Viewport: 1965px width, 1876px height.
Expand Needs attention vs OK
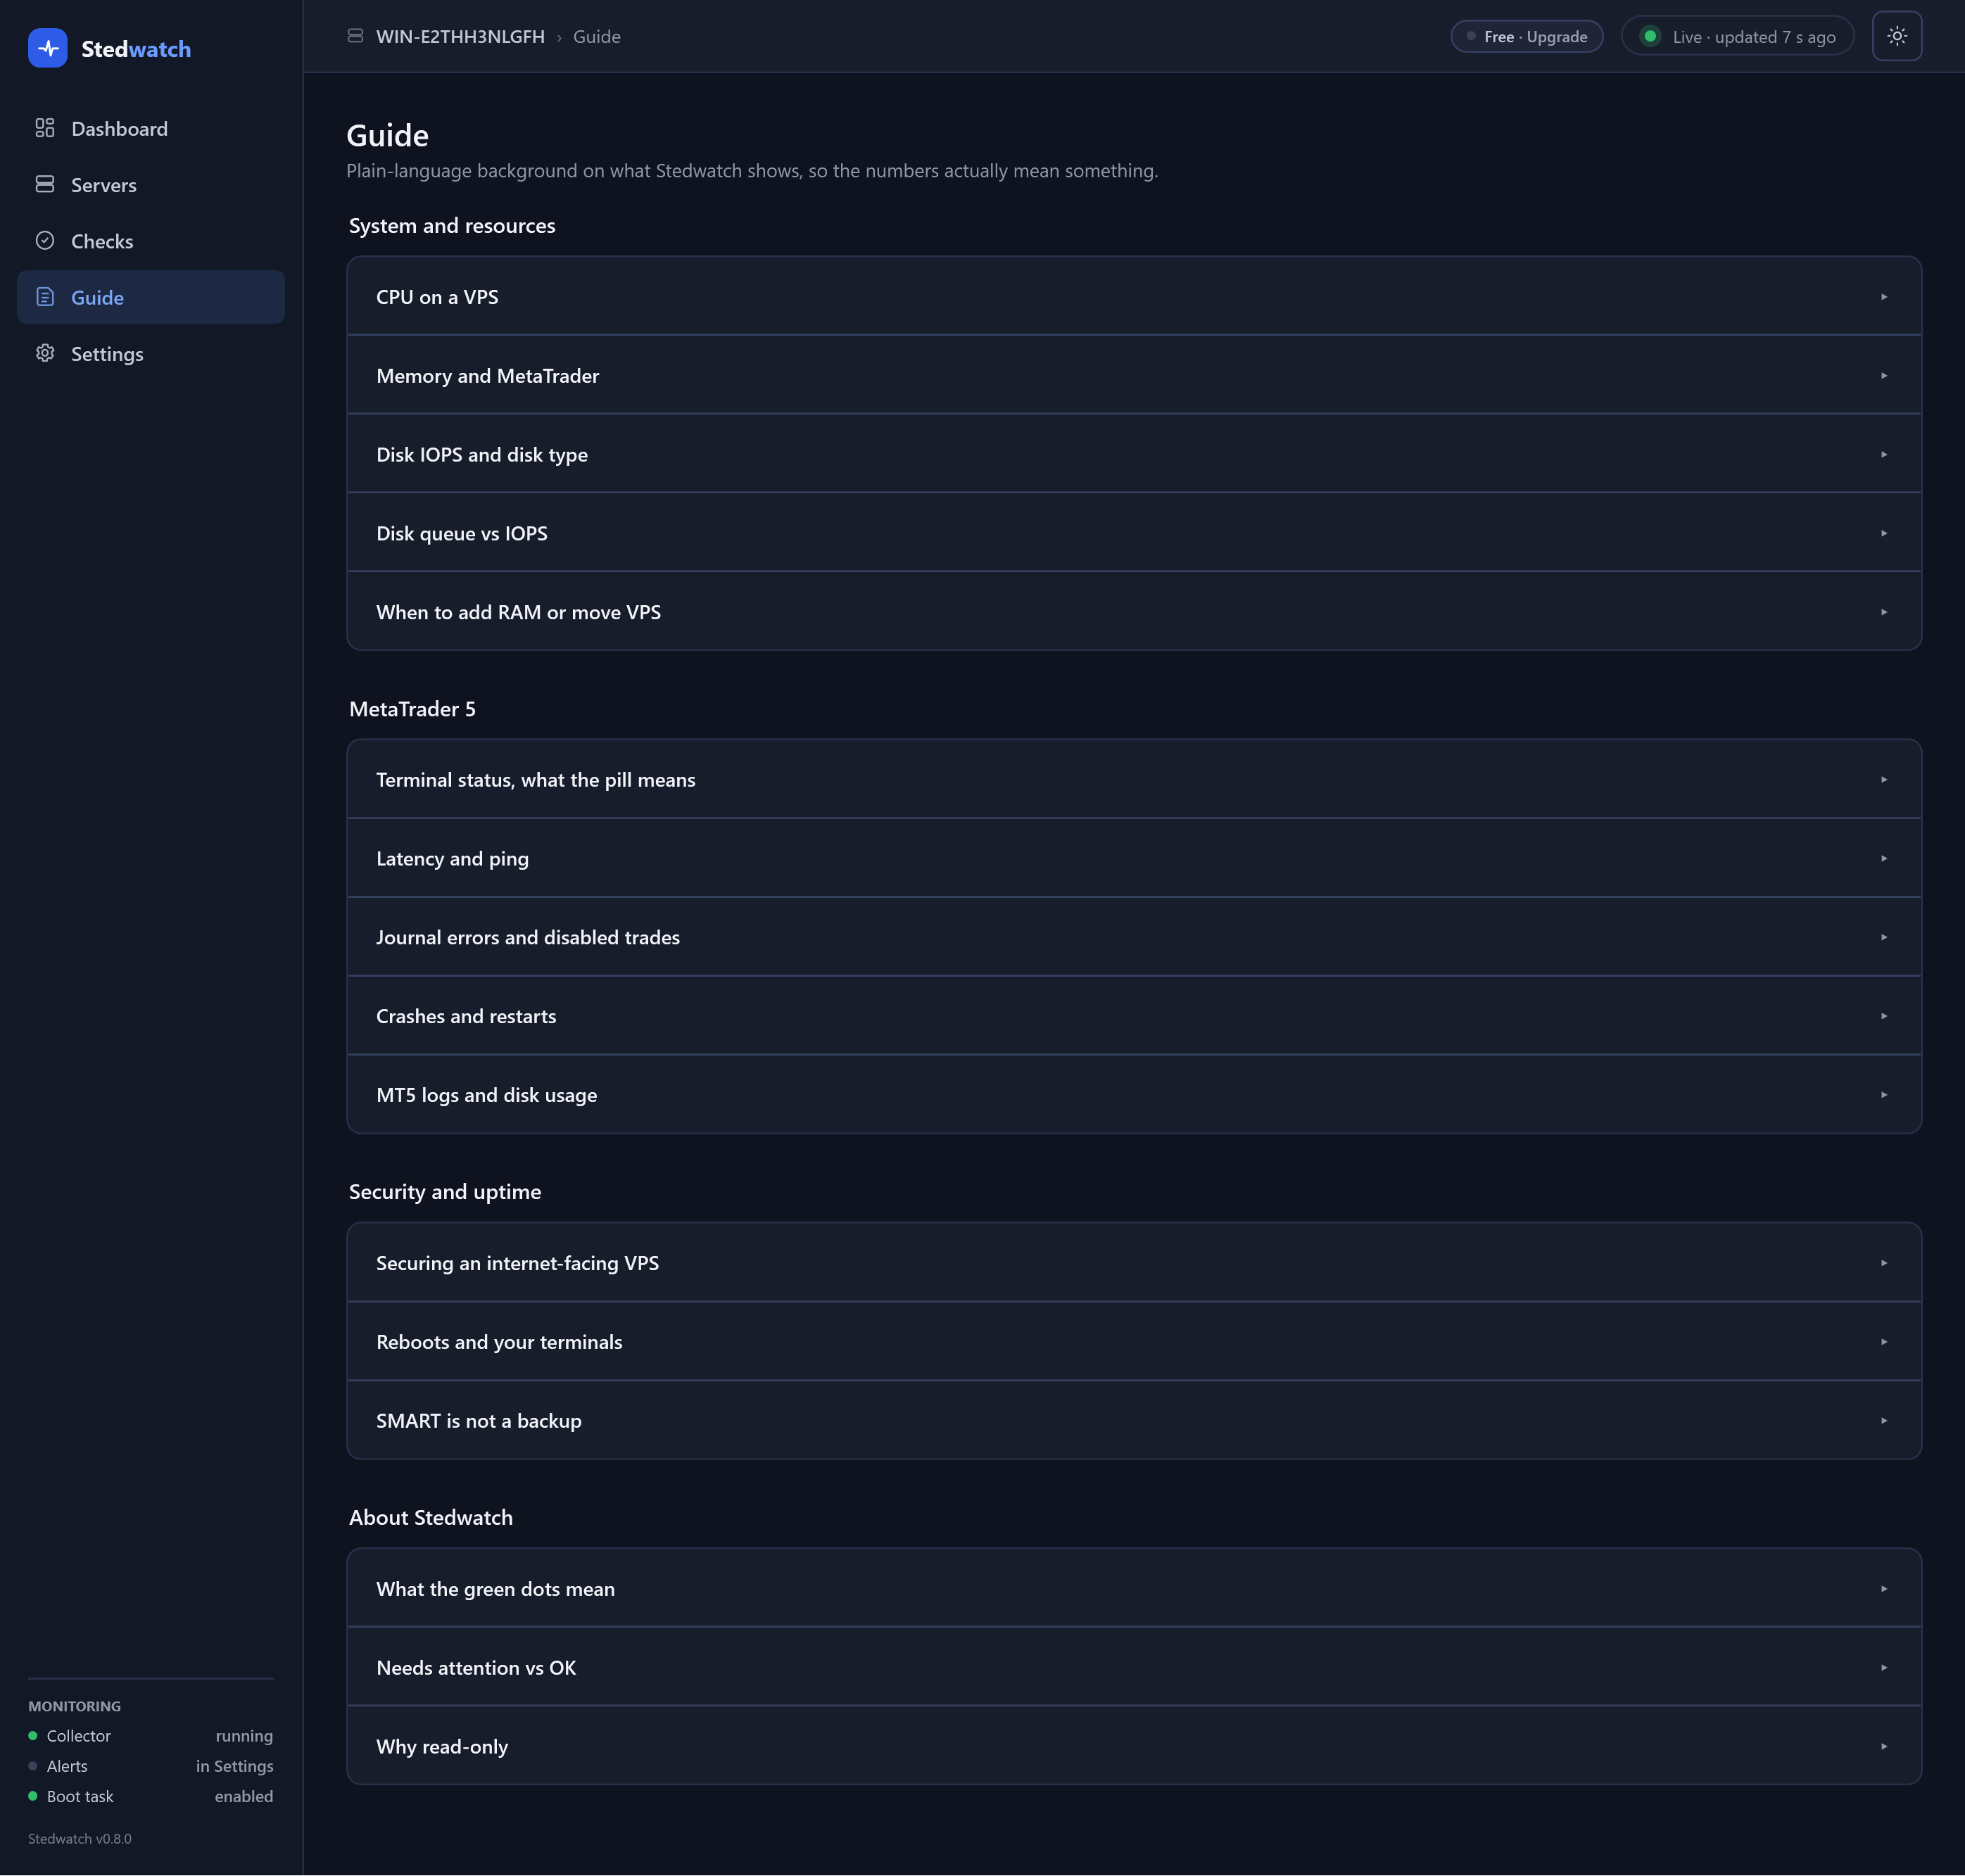tap(1134, 1667)
